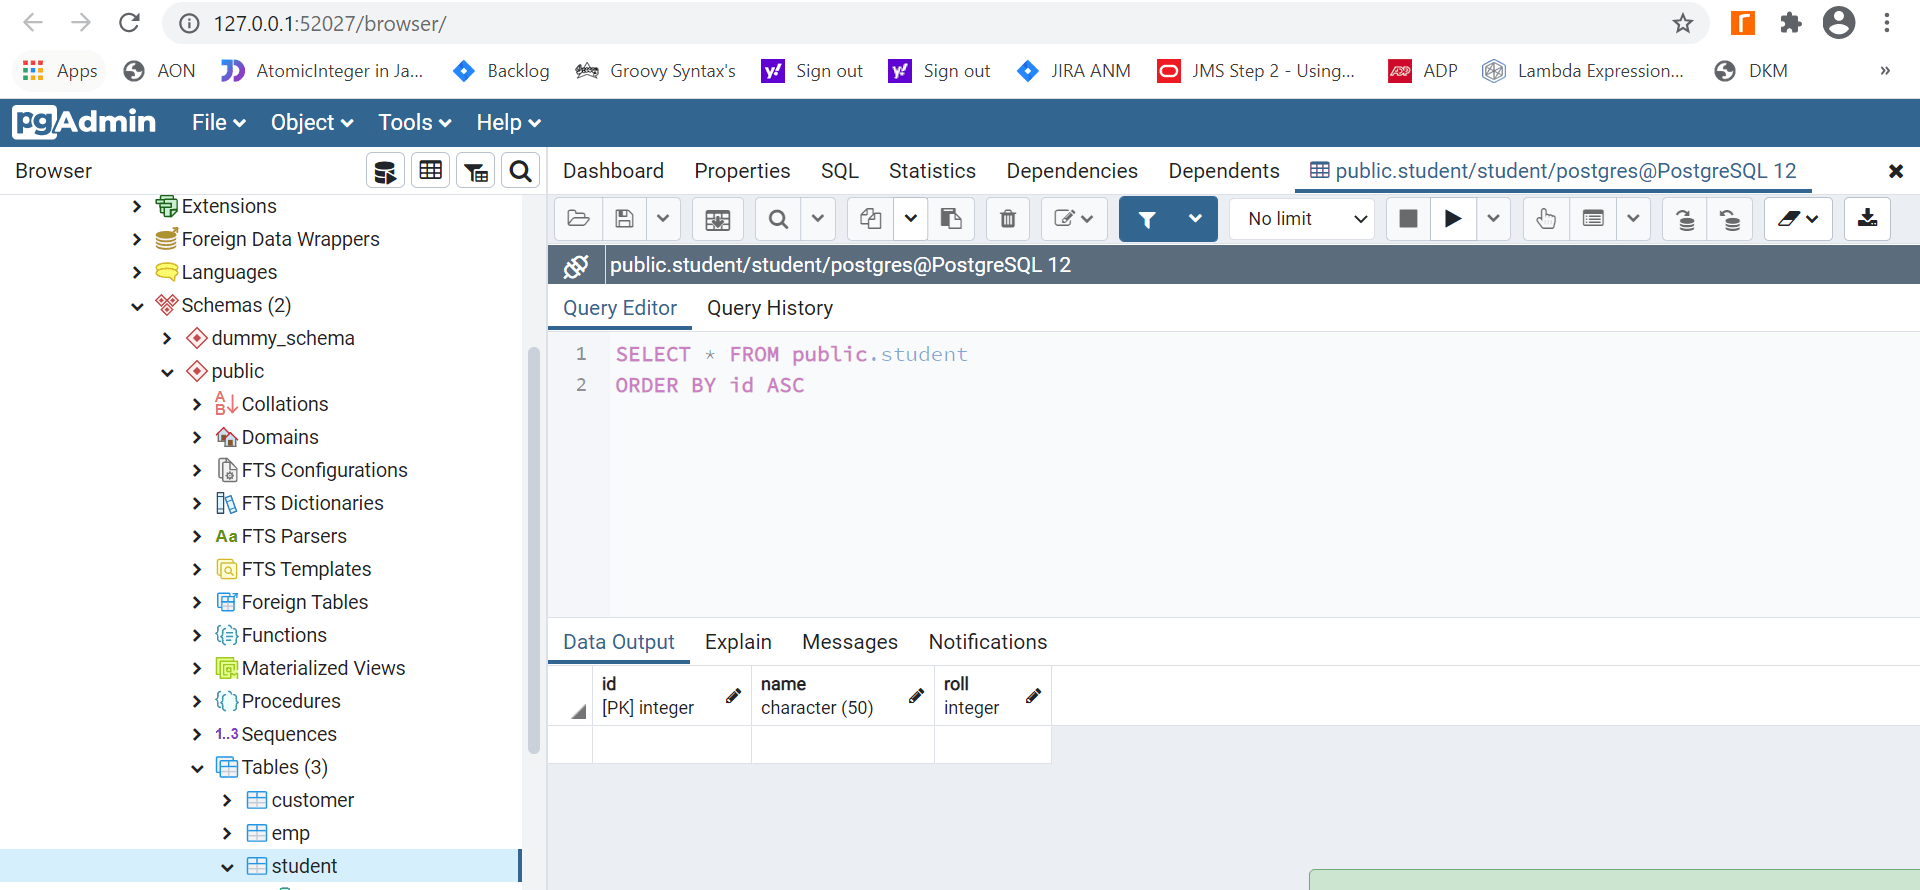Click the pencil icon in roll column header
The height and width of the screenshot is (890, 1920).
(1033, 696)
